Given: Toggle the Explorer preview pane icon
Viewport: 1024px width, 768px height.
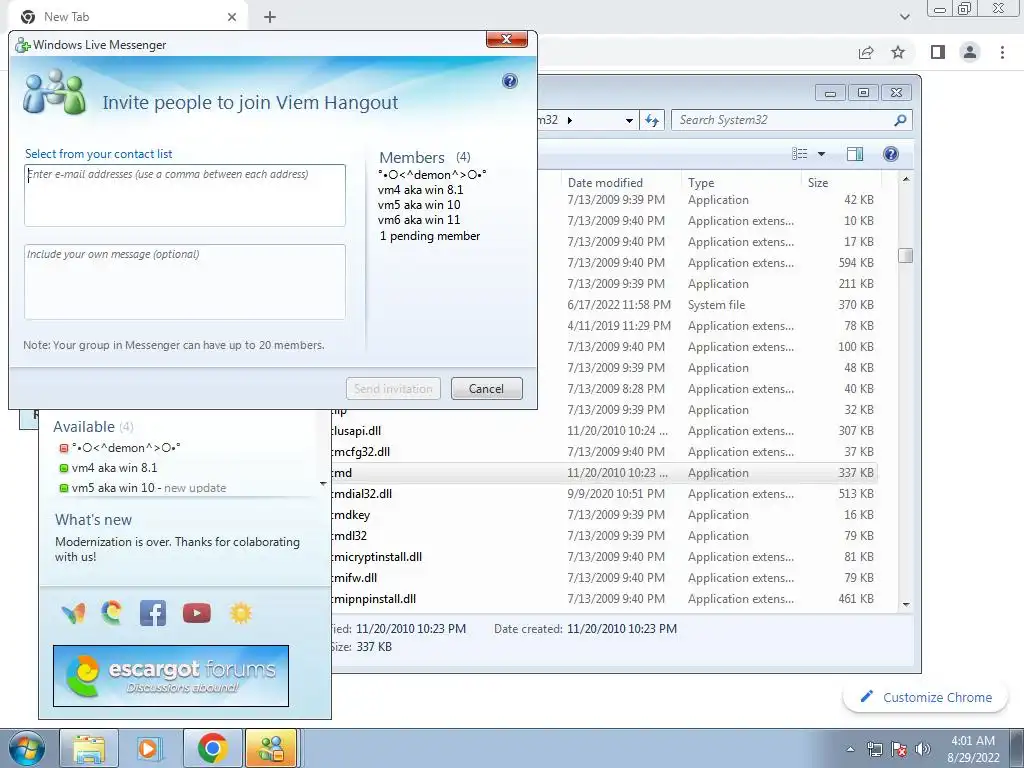Looking at the screenshot, I should pos(854,153).
